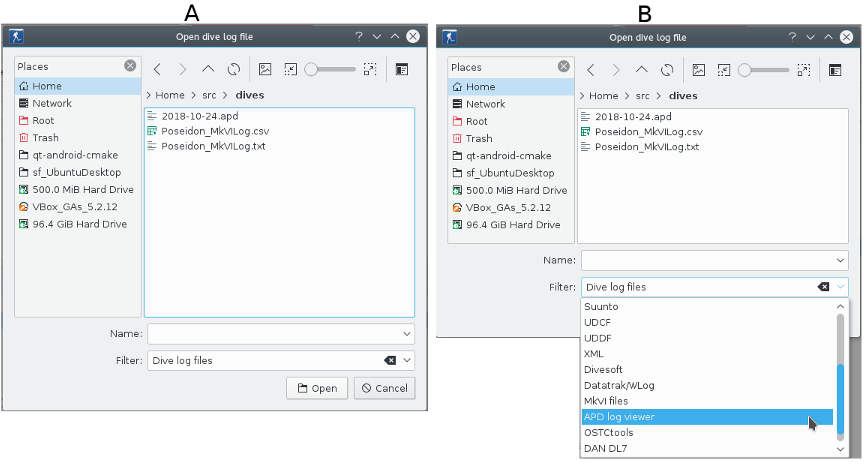
Task: Click the back arrow in dialog A
Action: pos(157,70)
